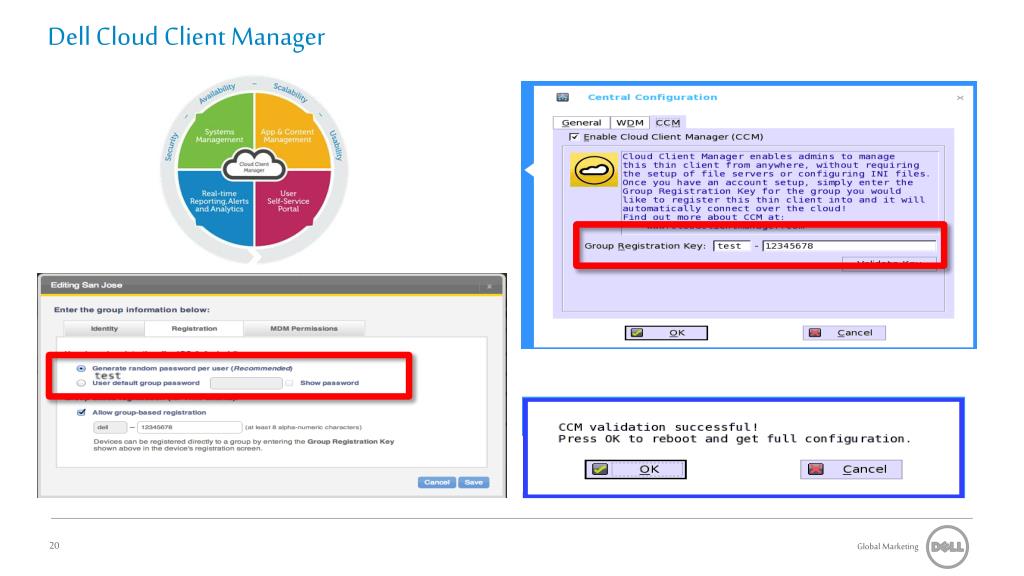Screen dimensions: 1024x576
Task: Switch to the WDM tab
Action: coord(630,123)
